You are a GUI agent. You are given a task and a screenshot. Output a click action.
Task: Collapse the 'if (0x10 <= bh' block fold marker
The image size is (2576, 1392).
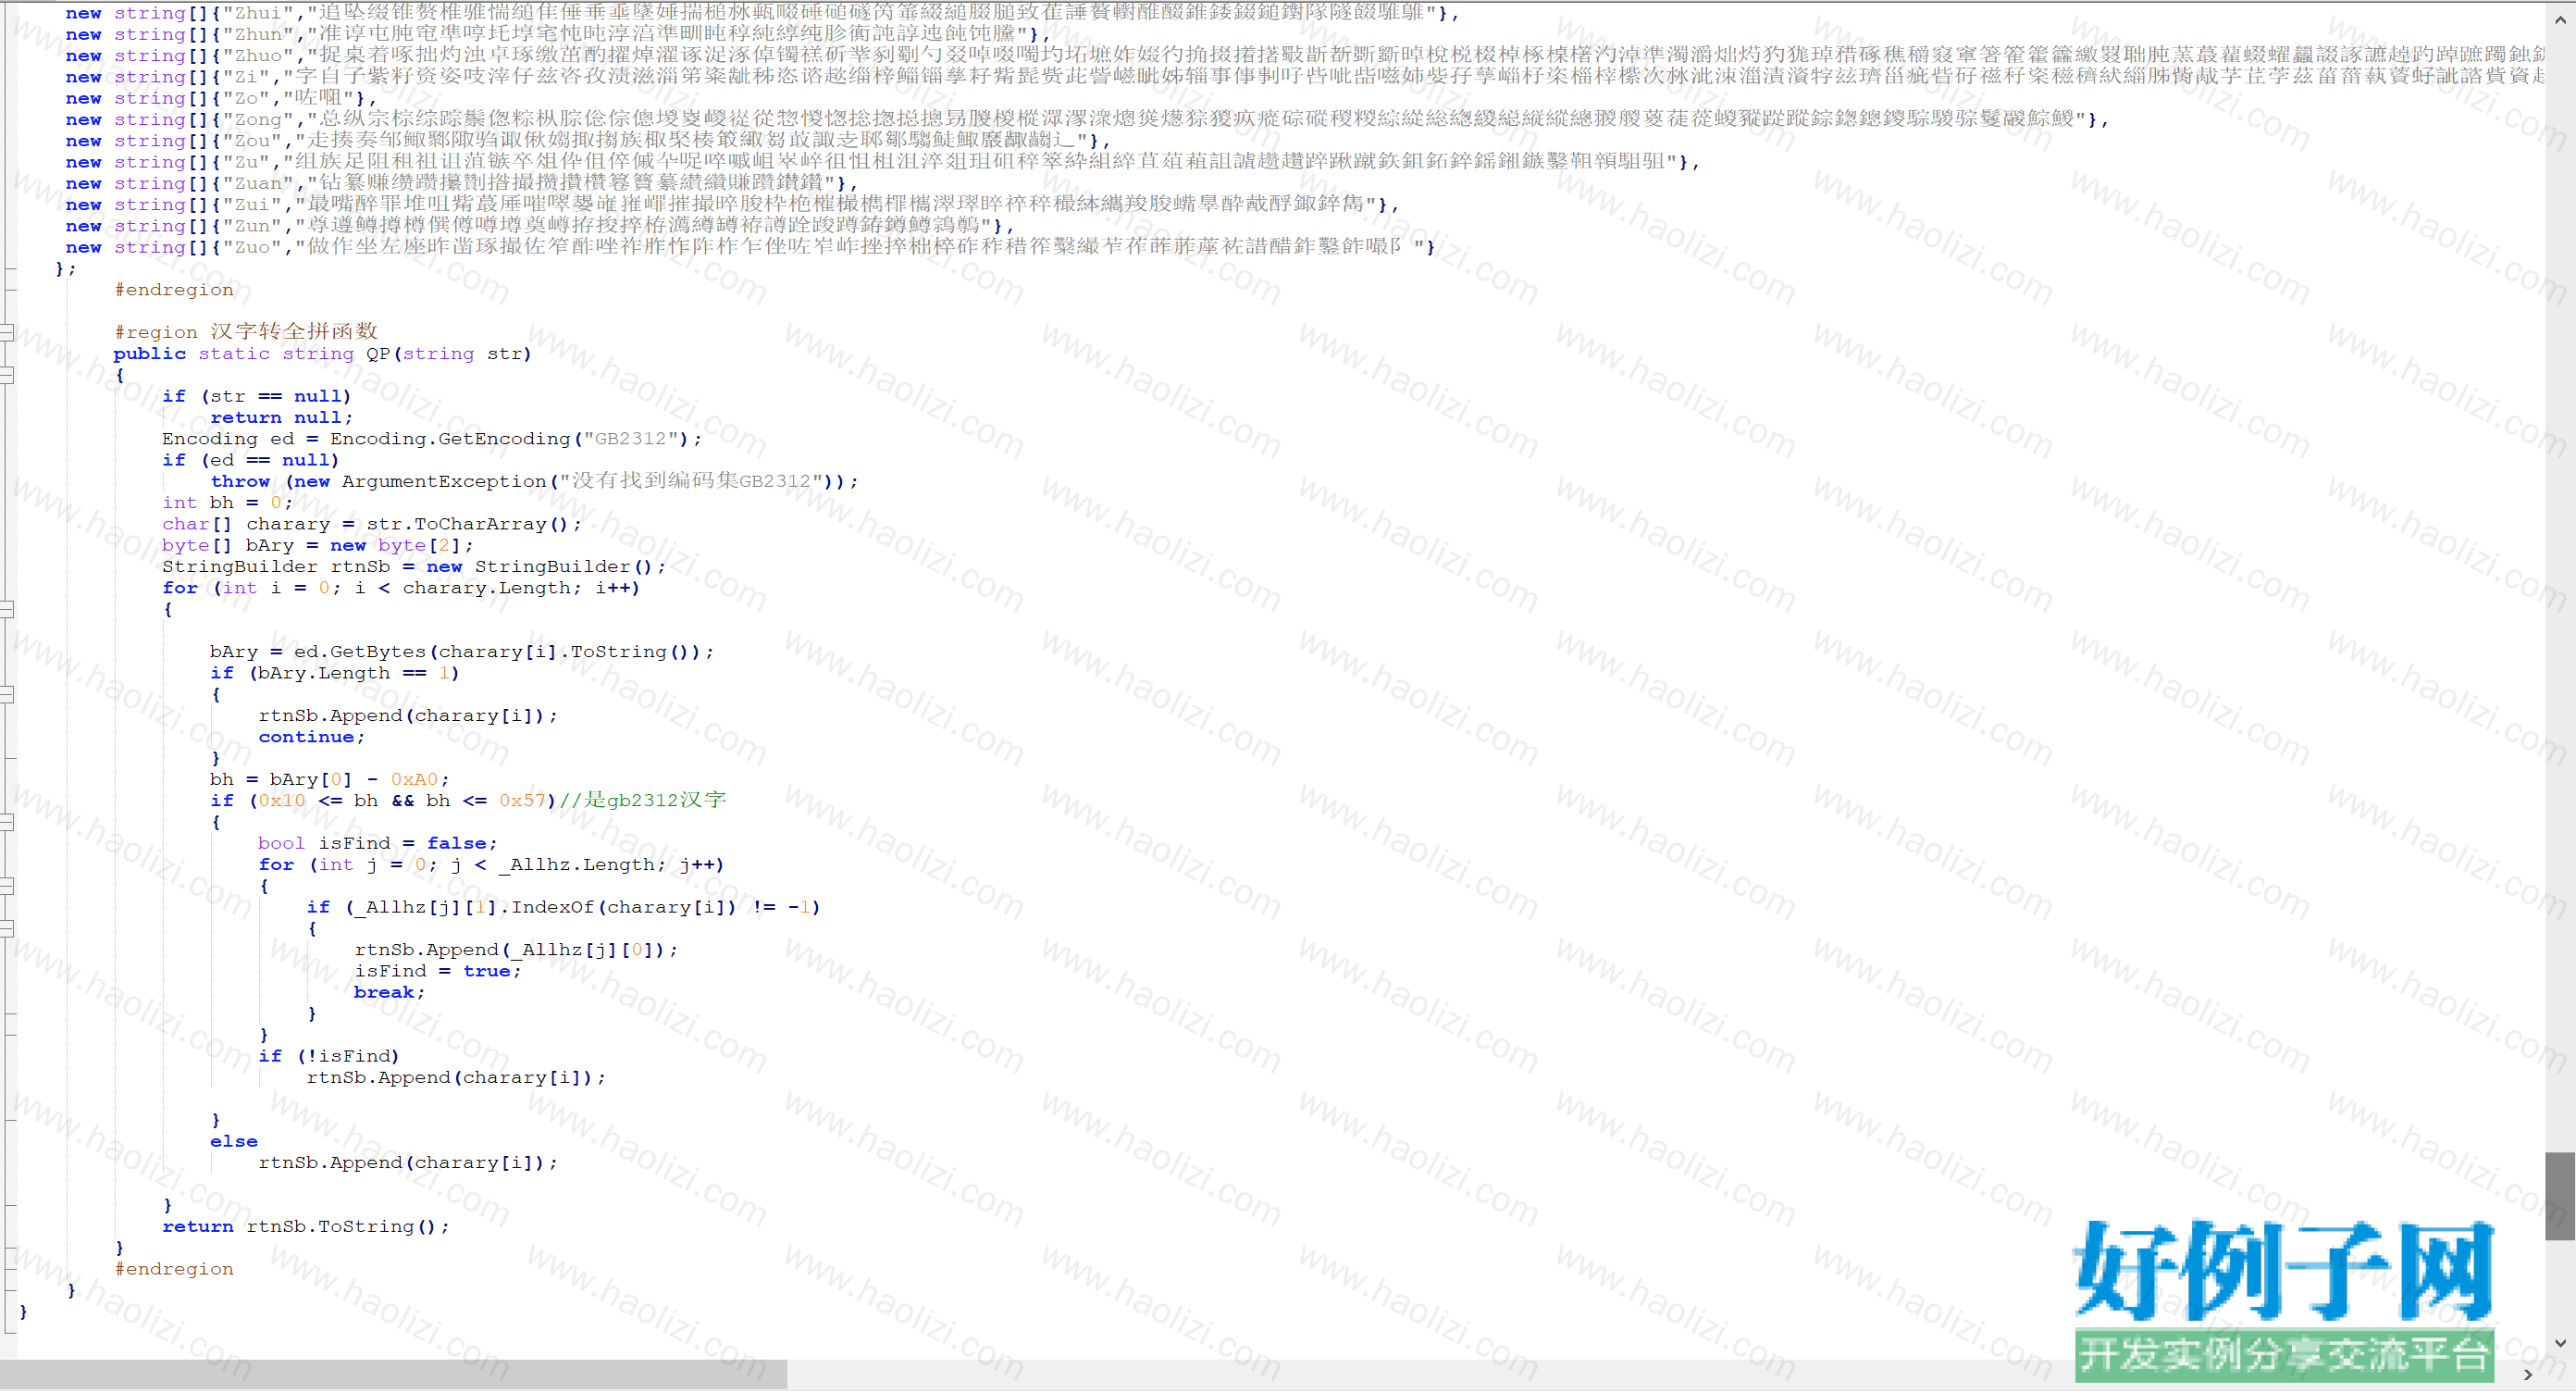click(x=7, y=822)
